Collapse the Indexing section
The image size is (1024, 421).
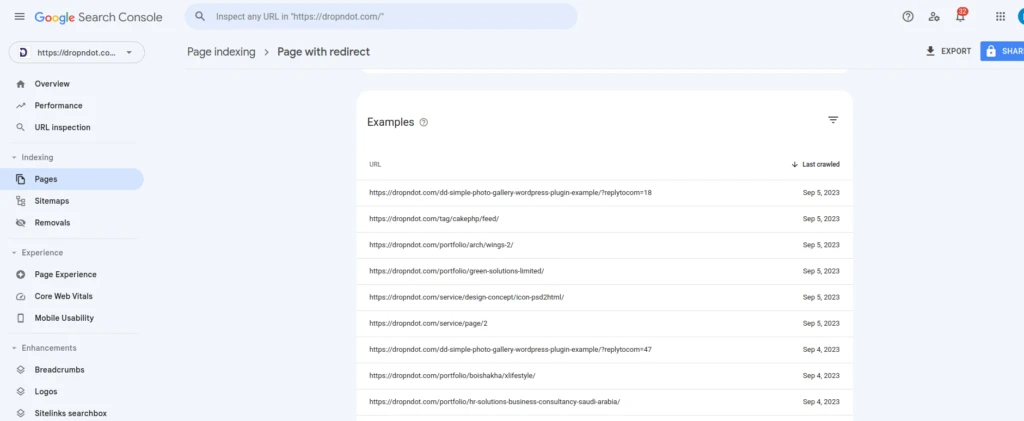[14, 157]
